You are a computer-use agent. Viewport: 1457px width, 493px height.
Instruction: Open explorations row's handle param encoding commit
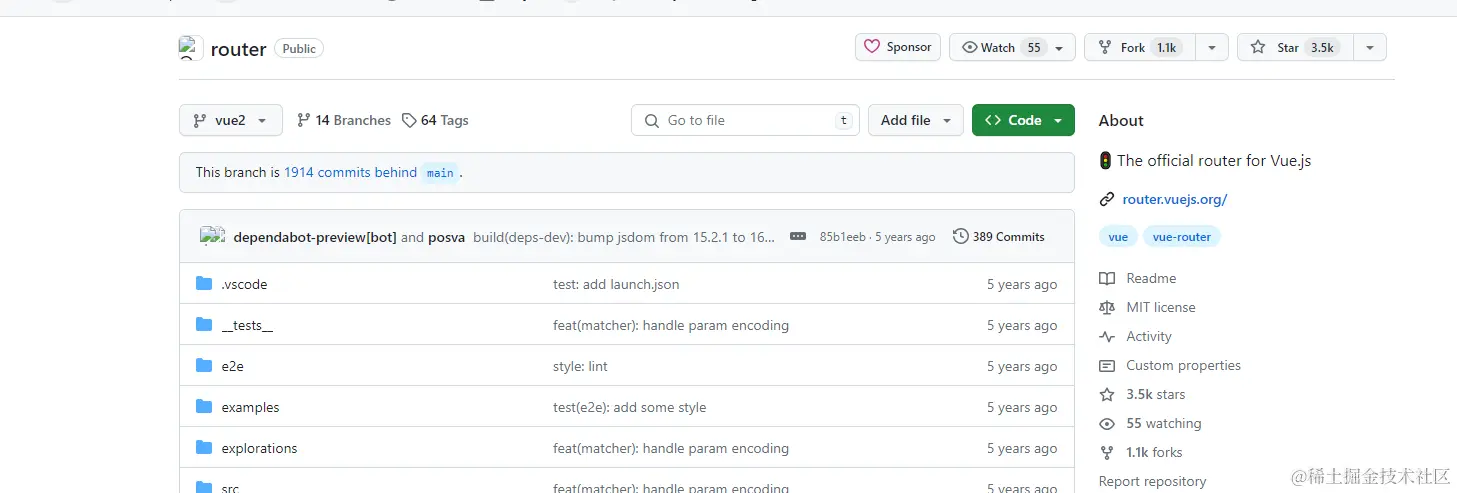pyautogui.click(x=671, y=448)
